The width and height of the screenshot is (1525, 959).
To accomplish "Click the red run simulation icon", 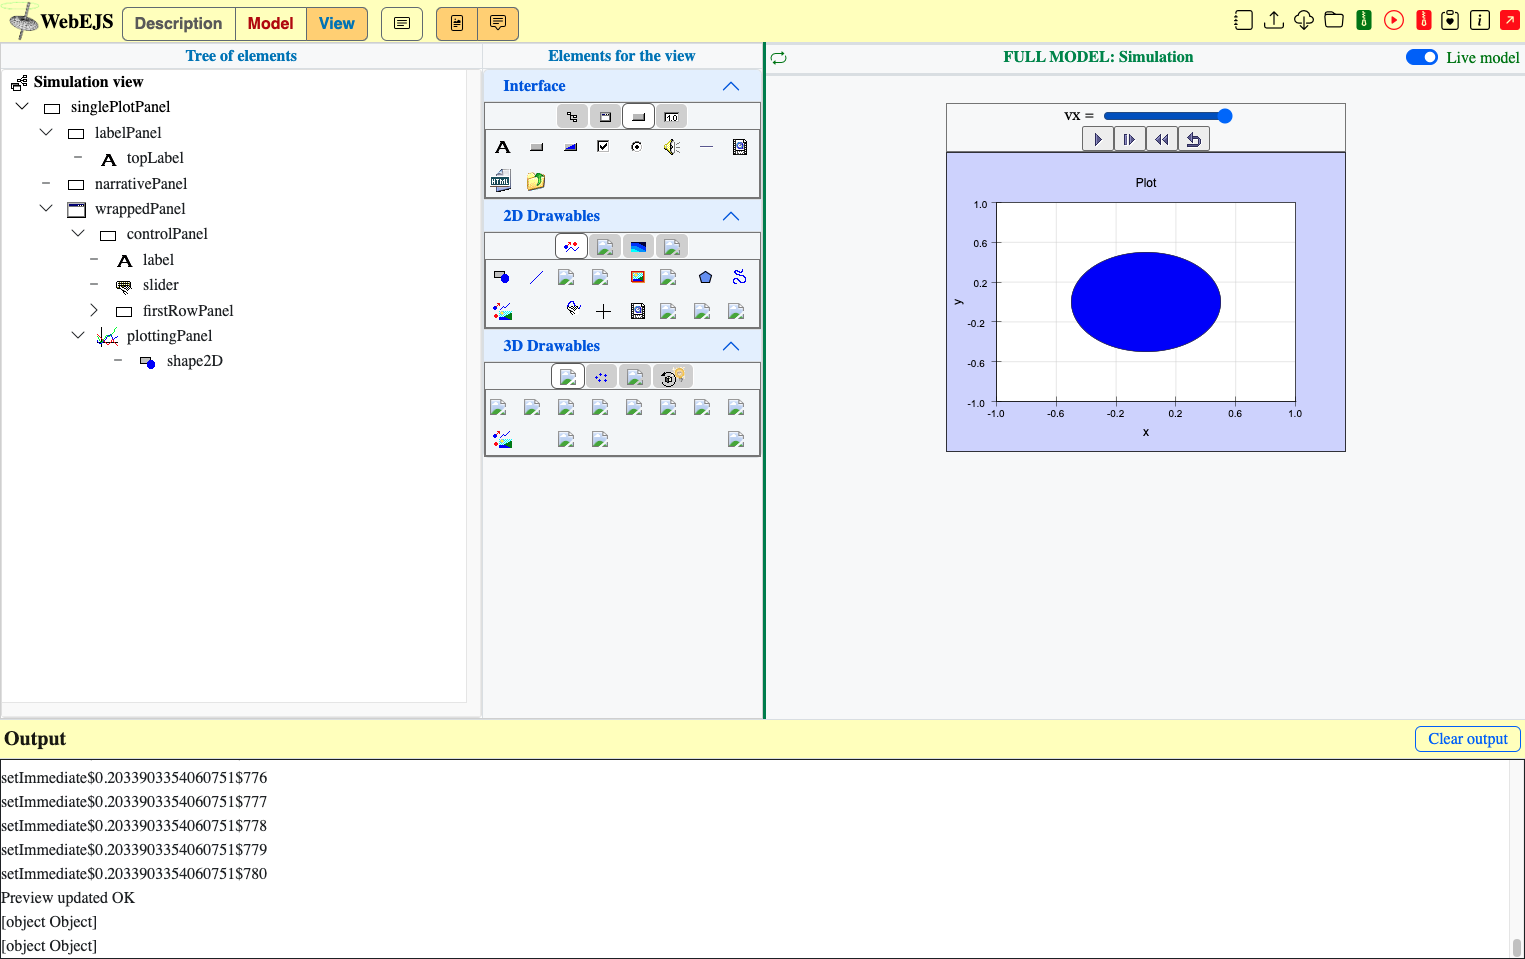I will point(1394,20).
